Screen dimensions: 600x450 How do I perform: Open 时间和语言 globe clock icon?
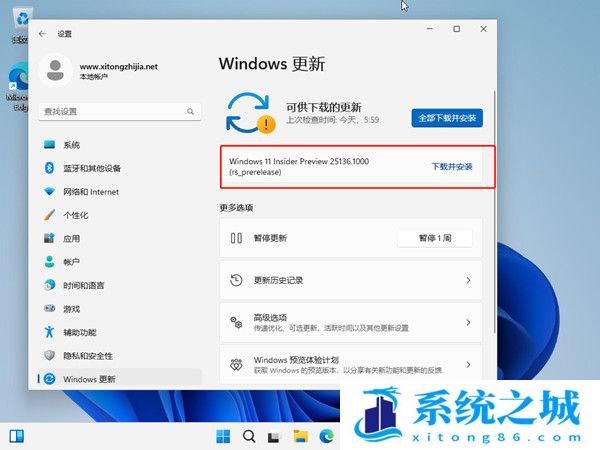[49, 285]
